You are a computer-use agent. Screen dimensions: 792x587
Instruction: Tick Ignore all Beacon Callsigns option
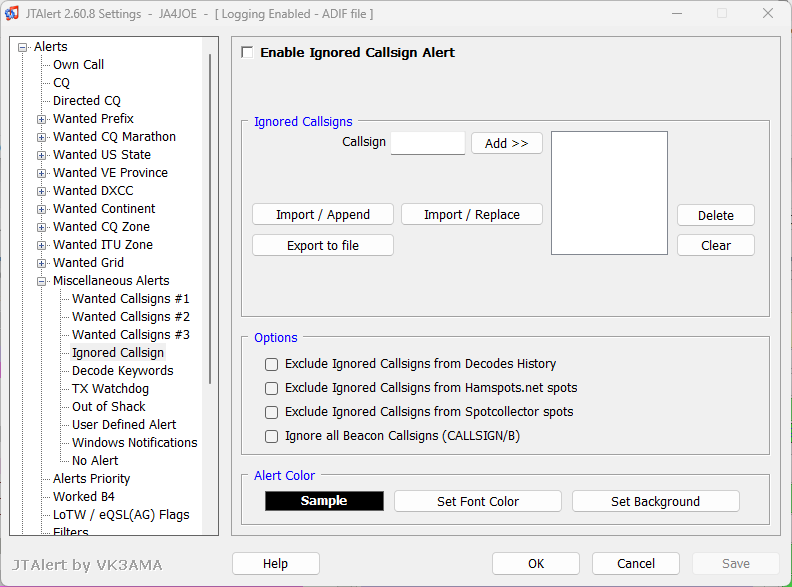271,436
